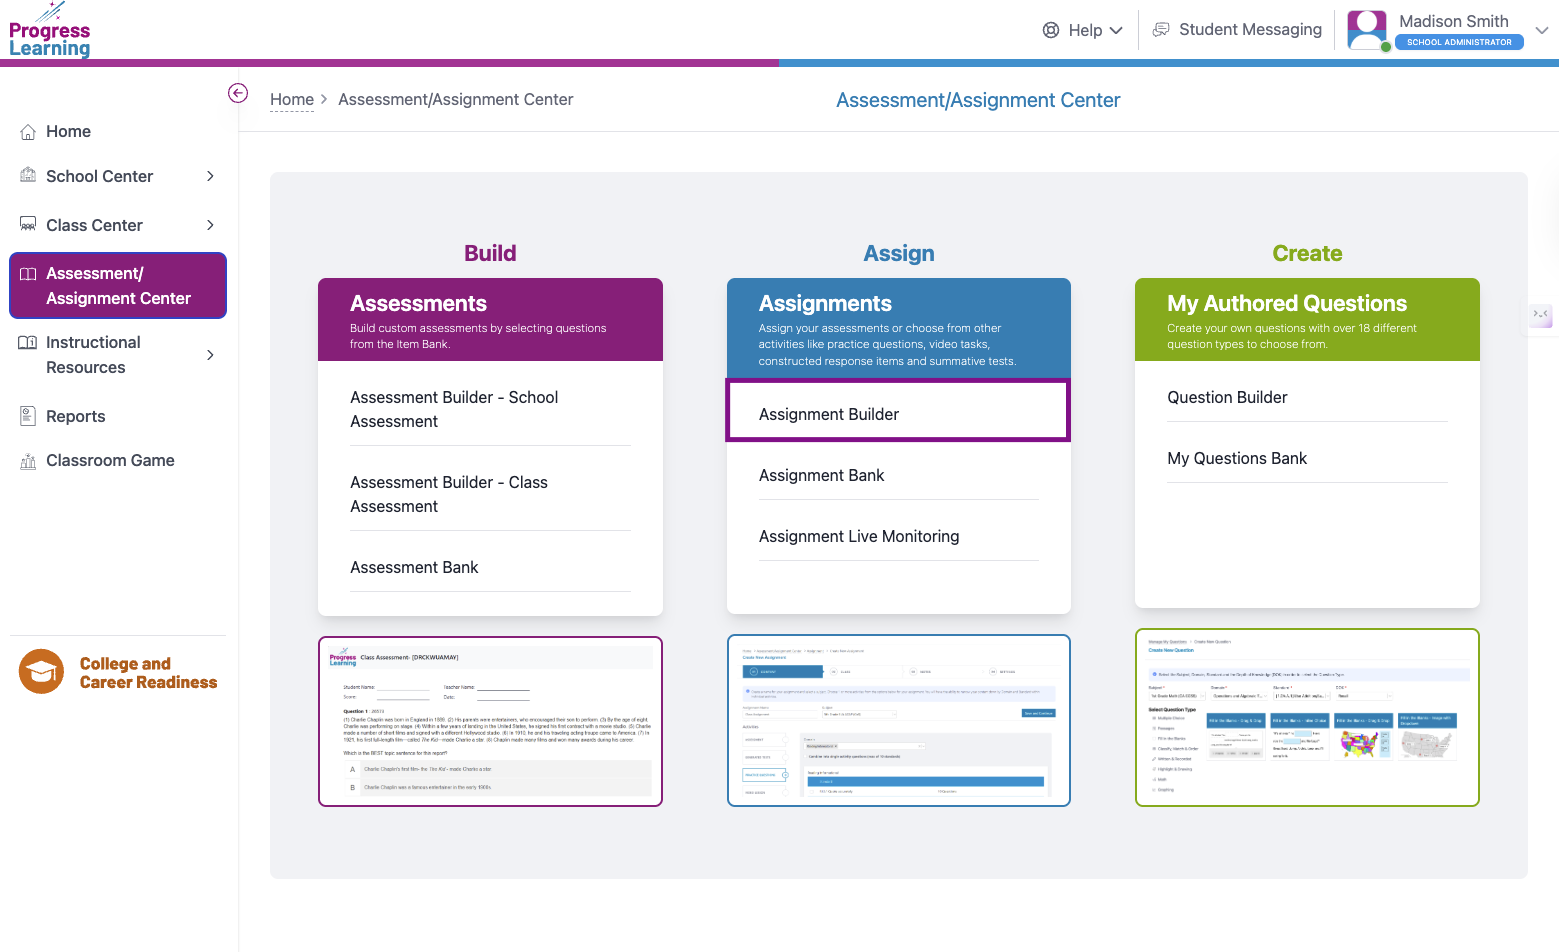Click the Assessment/Assignment Center book icon
This screenshot has height=952, width=1559.
click(28, 274)
